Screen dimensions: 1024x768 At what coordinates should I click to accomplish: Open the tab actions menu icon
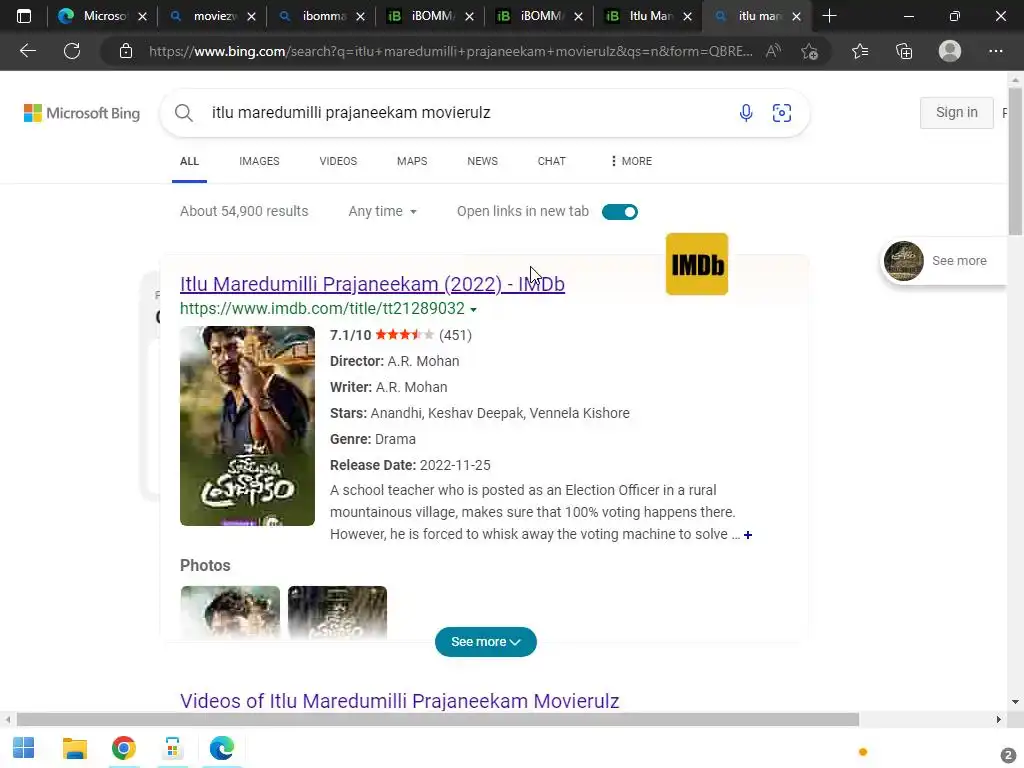tap(24, 16)
